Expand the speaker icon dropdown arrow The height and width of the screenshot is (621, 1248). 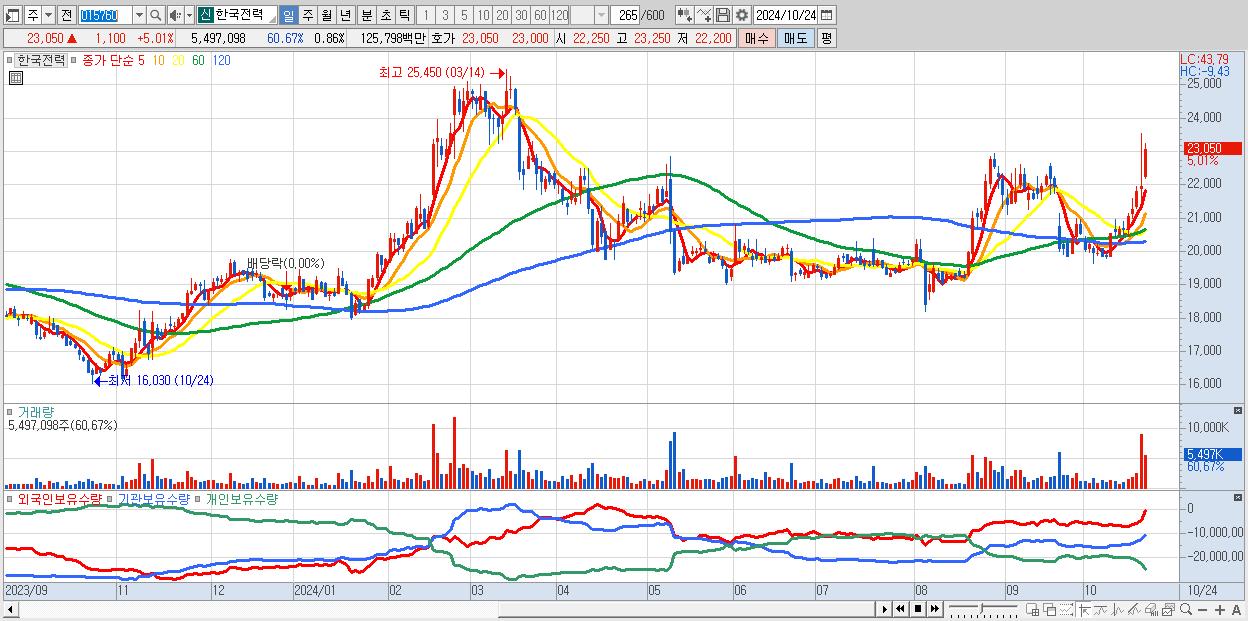[x=189, y=15]
